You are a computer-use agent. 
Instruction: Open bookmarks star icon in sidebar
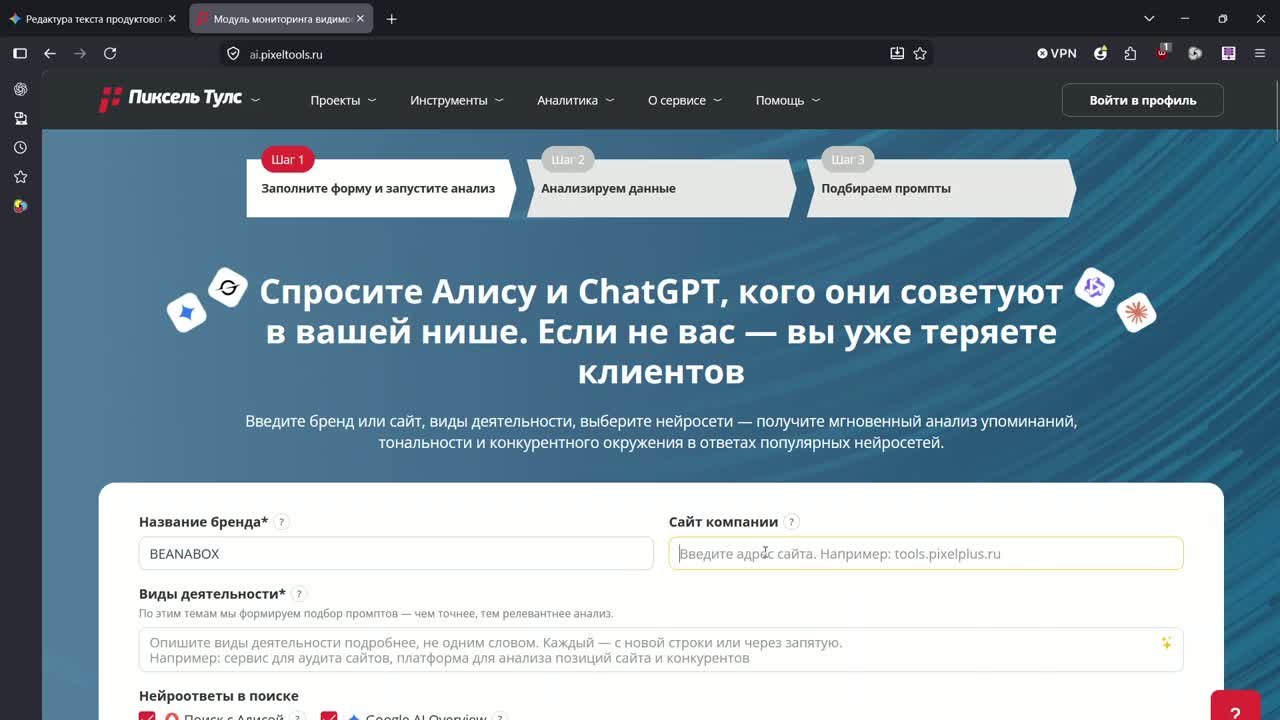pos(20,177)
